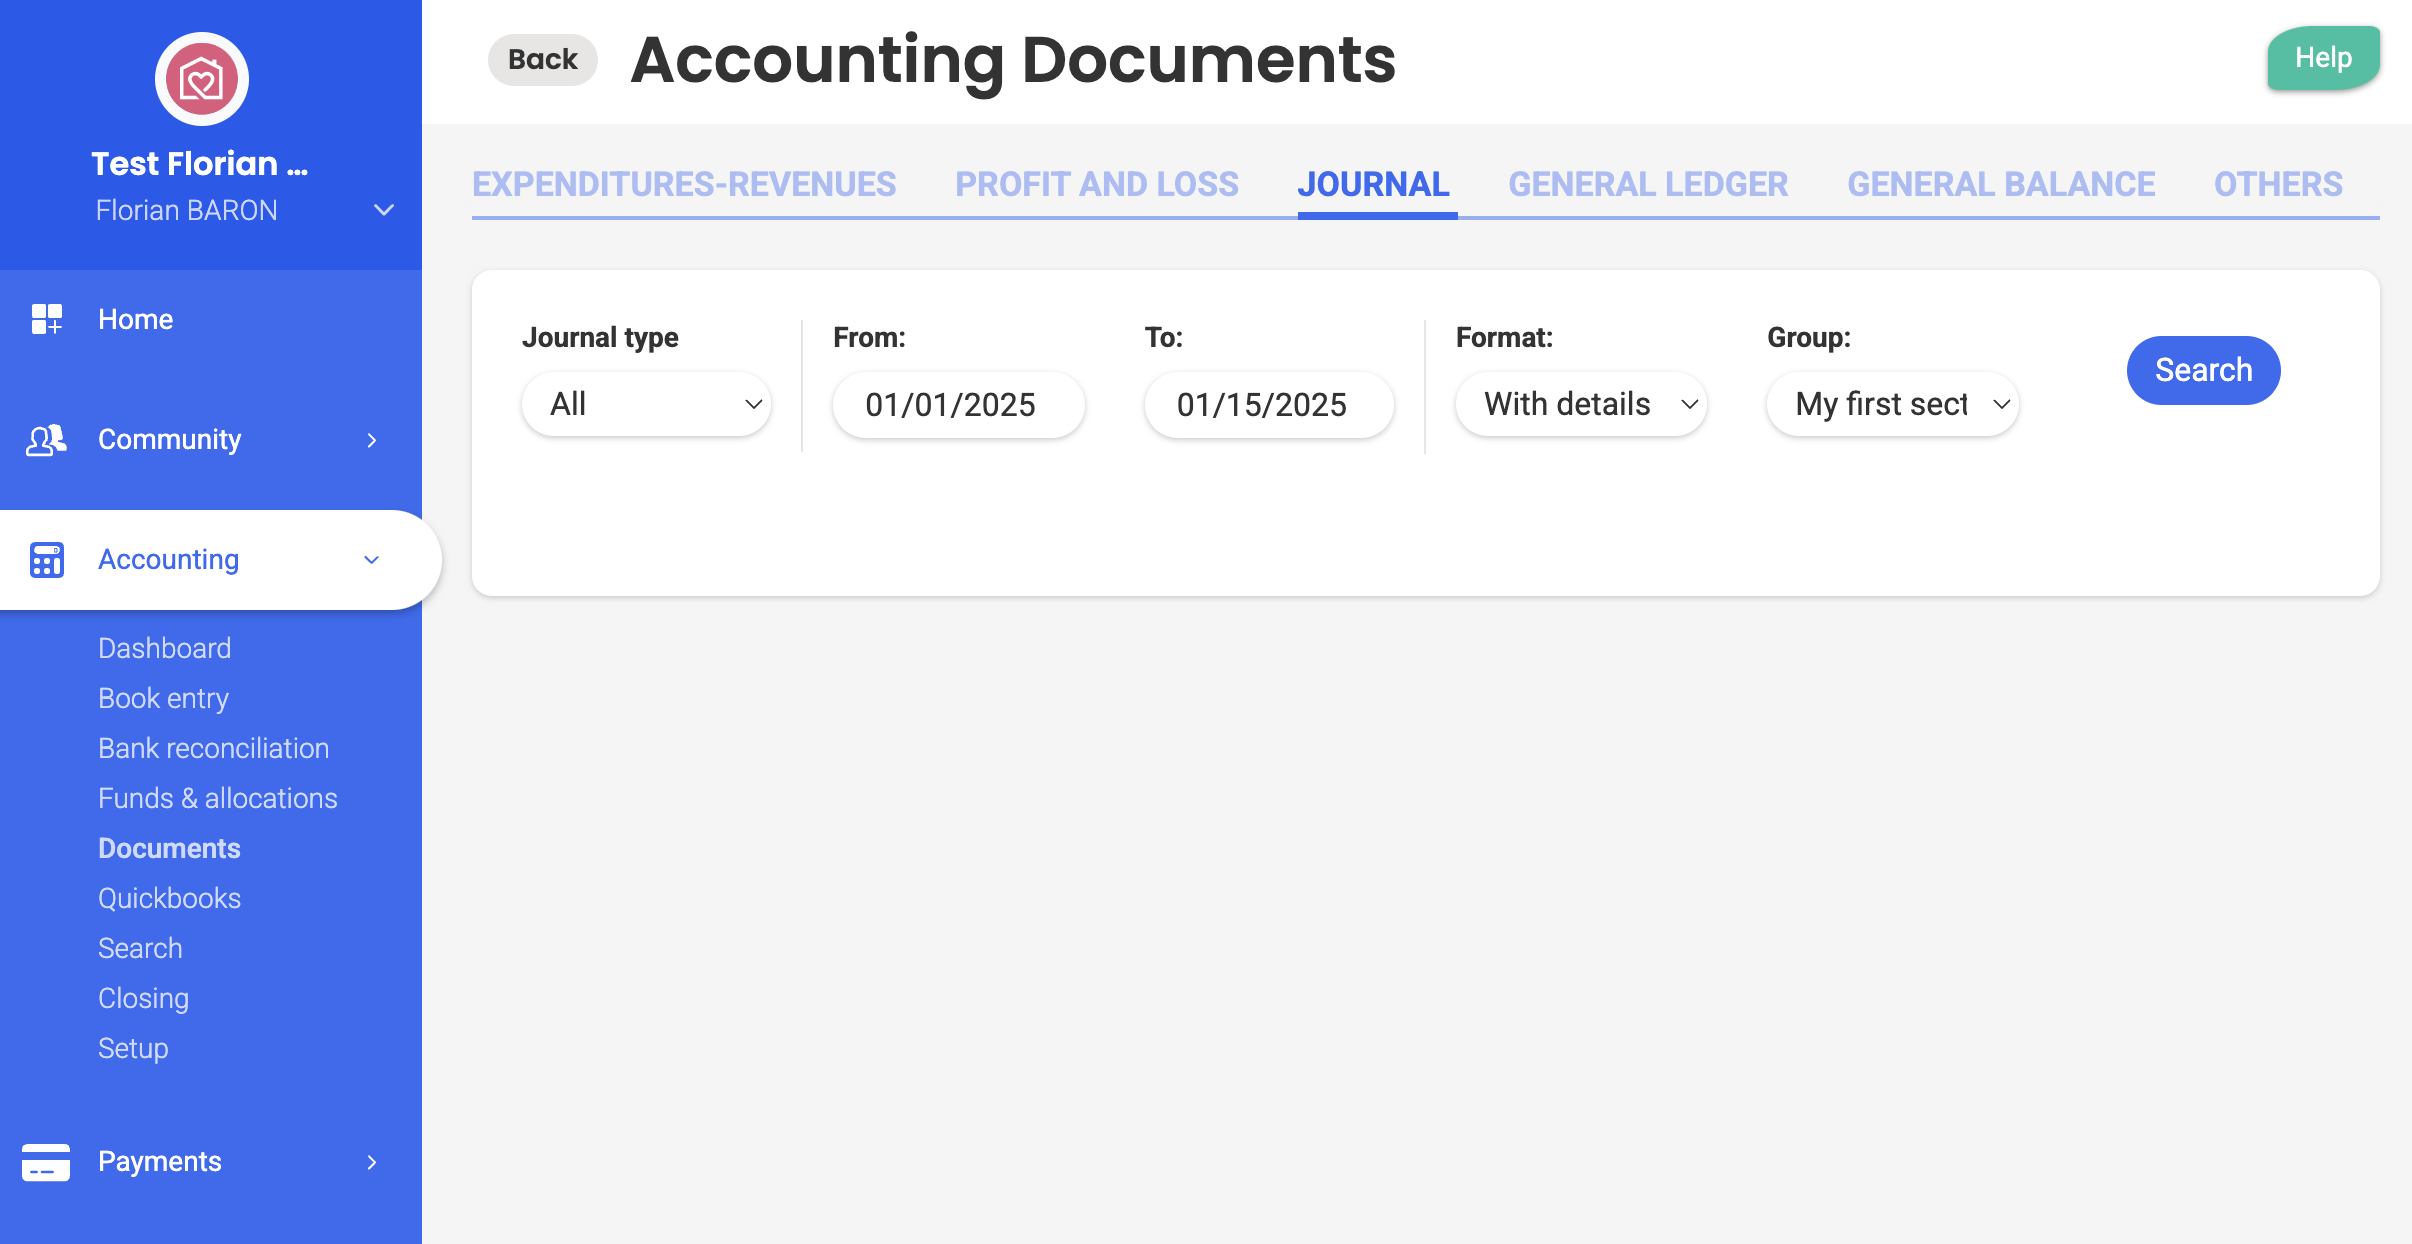Screen dimensions: 2412x1244
Task: Click the Payments credit card icon
Action: tap(46, 1162)
